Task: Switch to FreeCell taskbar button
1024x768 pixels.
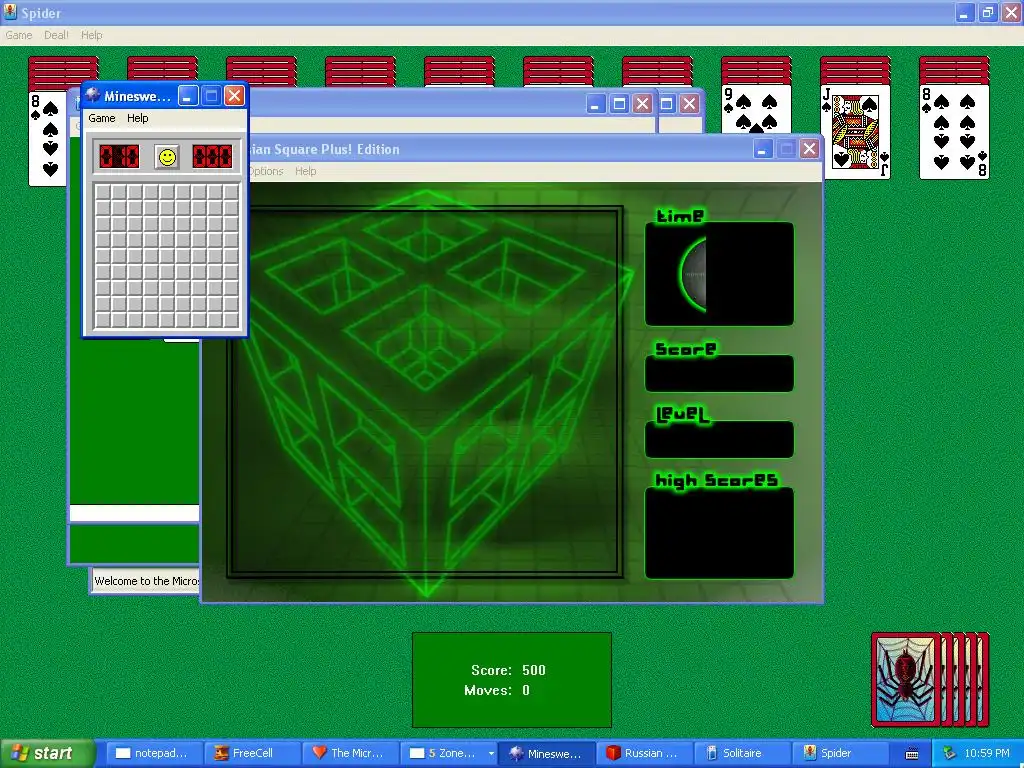Action: click(x=252, y=753)
